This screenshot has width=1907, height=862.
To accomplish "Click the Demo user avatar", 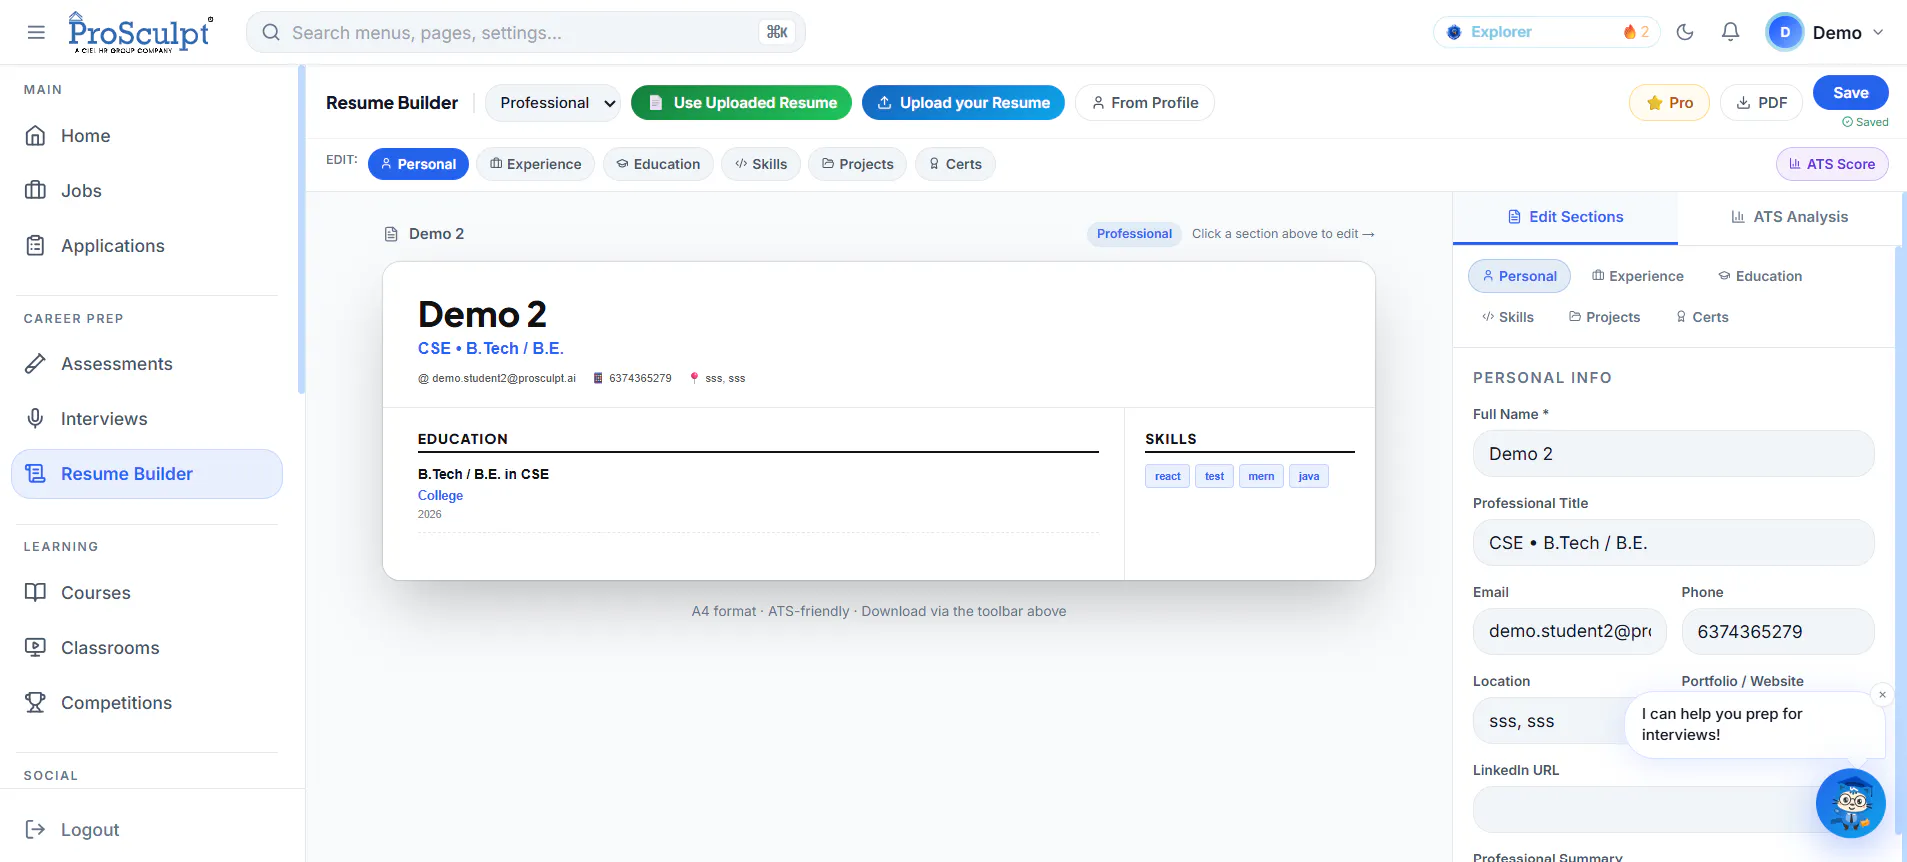I will click(1785, 32).
